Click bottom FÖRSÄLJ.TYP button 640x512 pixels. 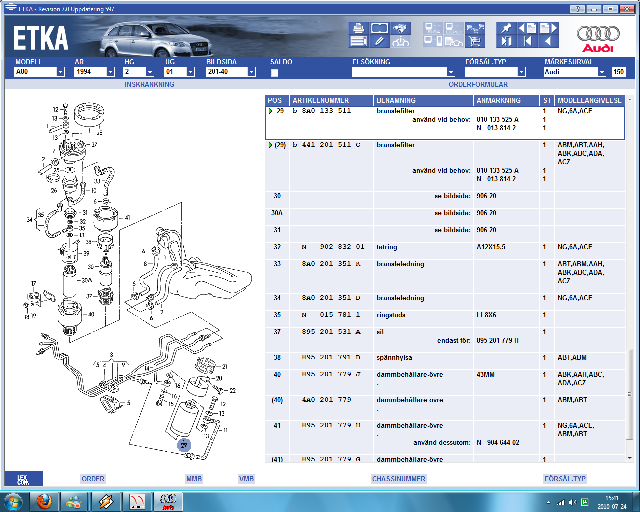(x=565, y=479)
